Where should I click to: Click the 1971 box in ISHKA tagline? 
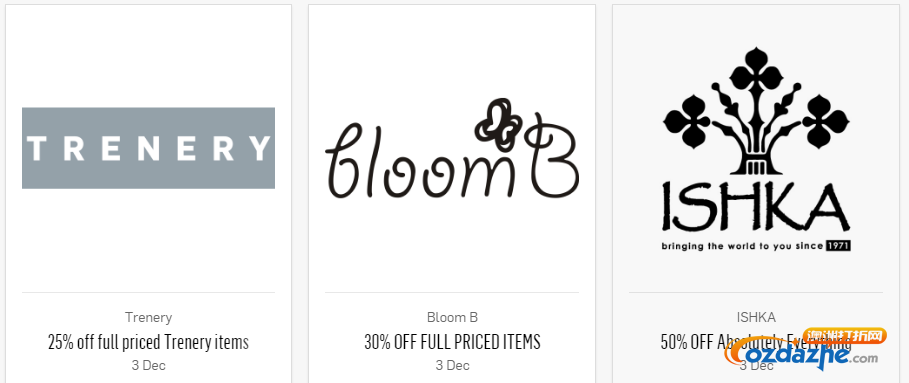point(838,246)
